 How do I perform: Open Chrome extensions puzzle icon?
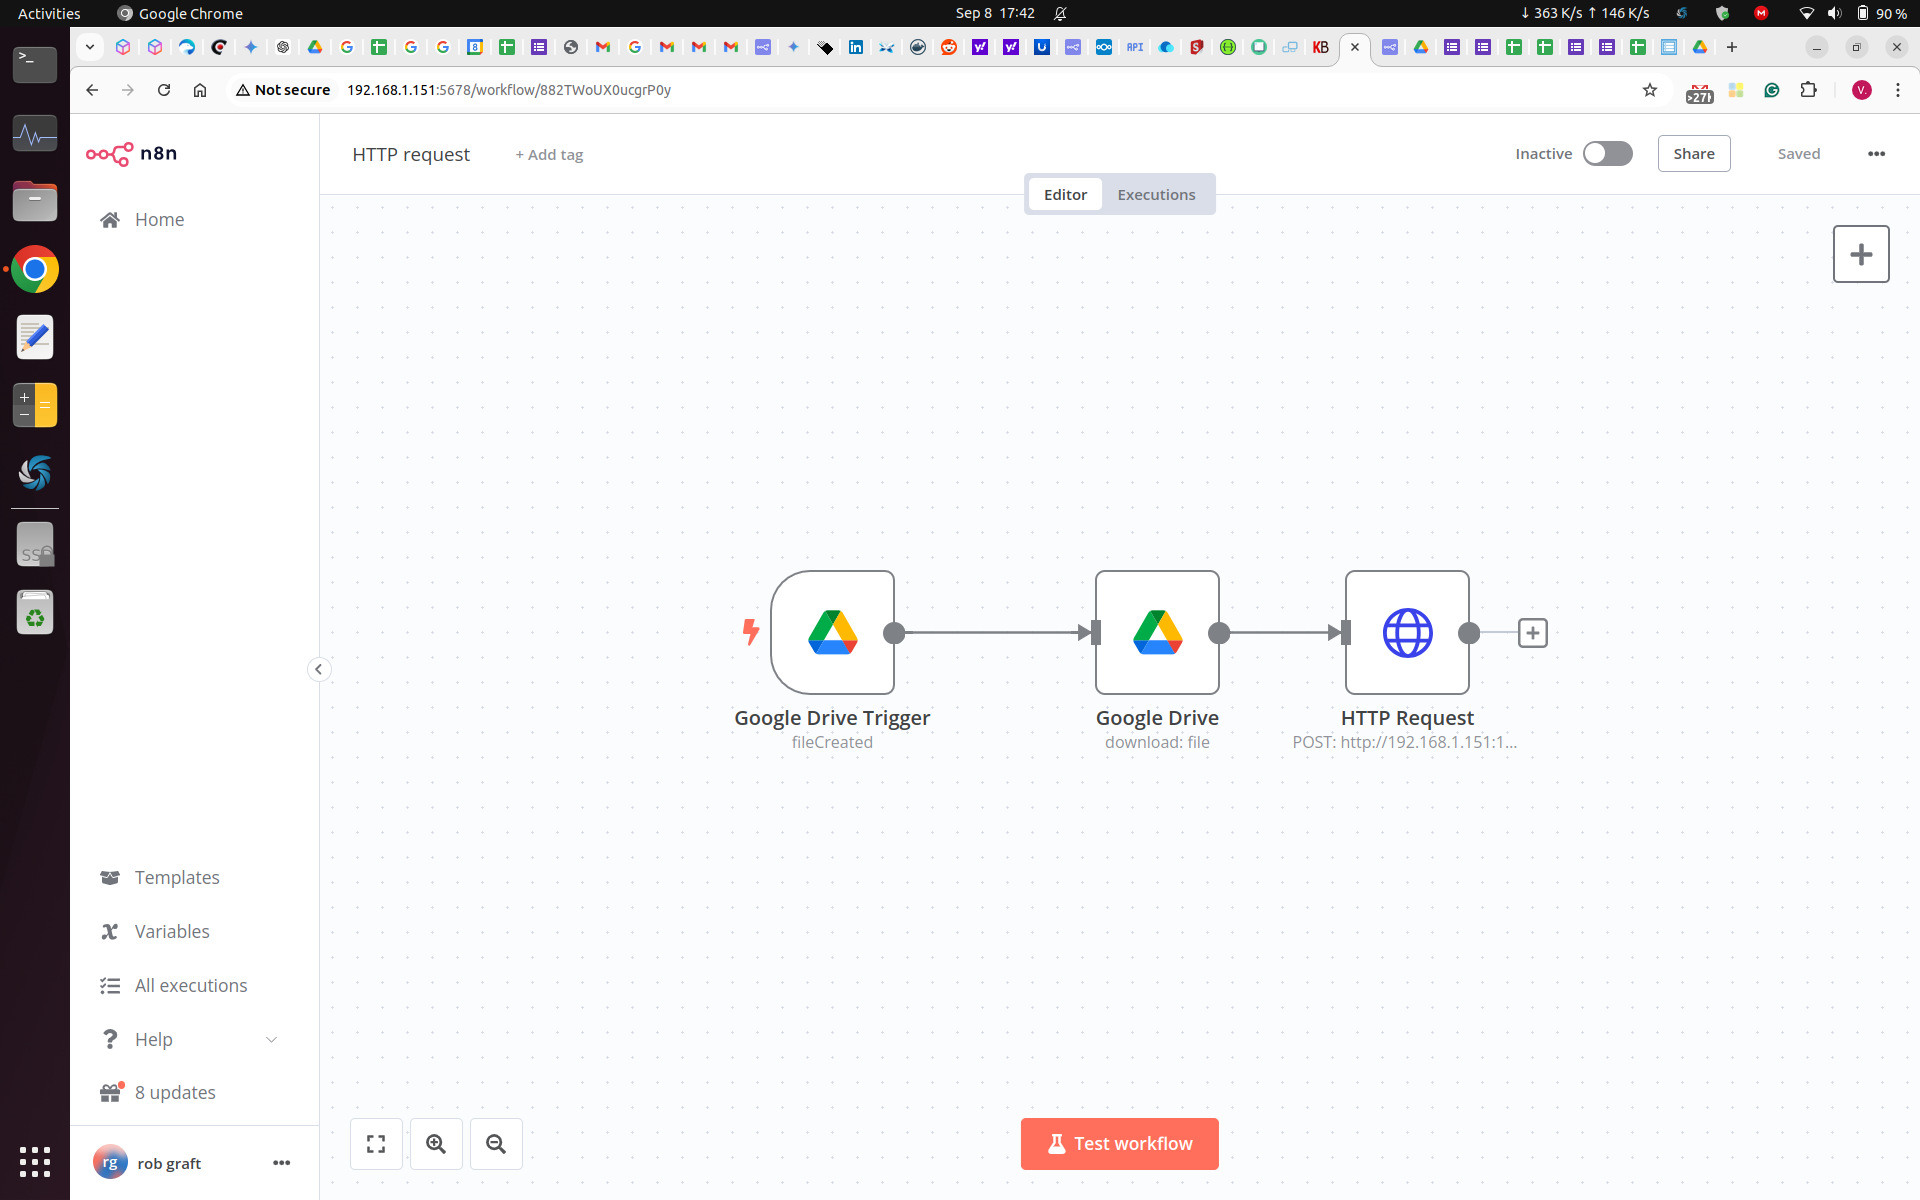pos(1808,90)
